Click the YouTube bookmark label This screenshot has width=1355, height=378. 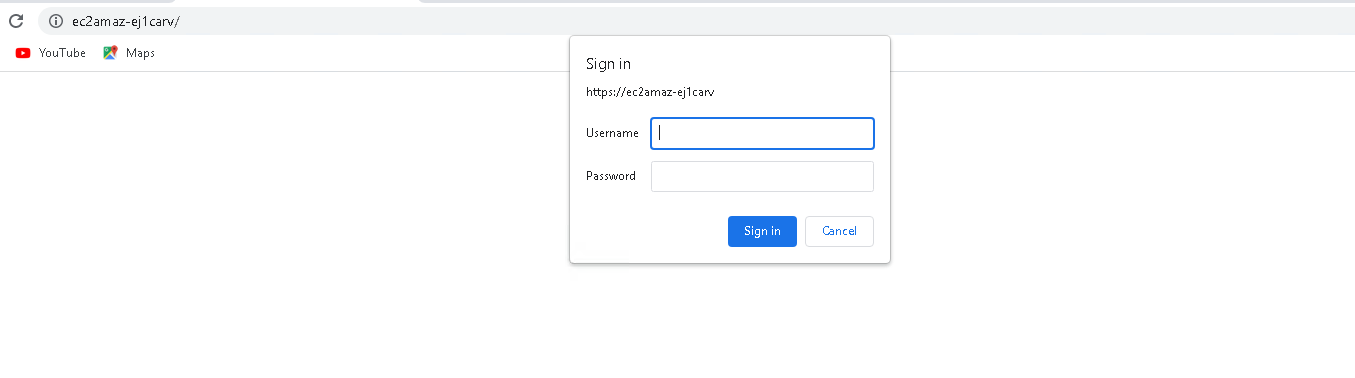tap(62, 53)
